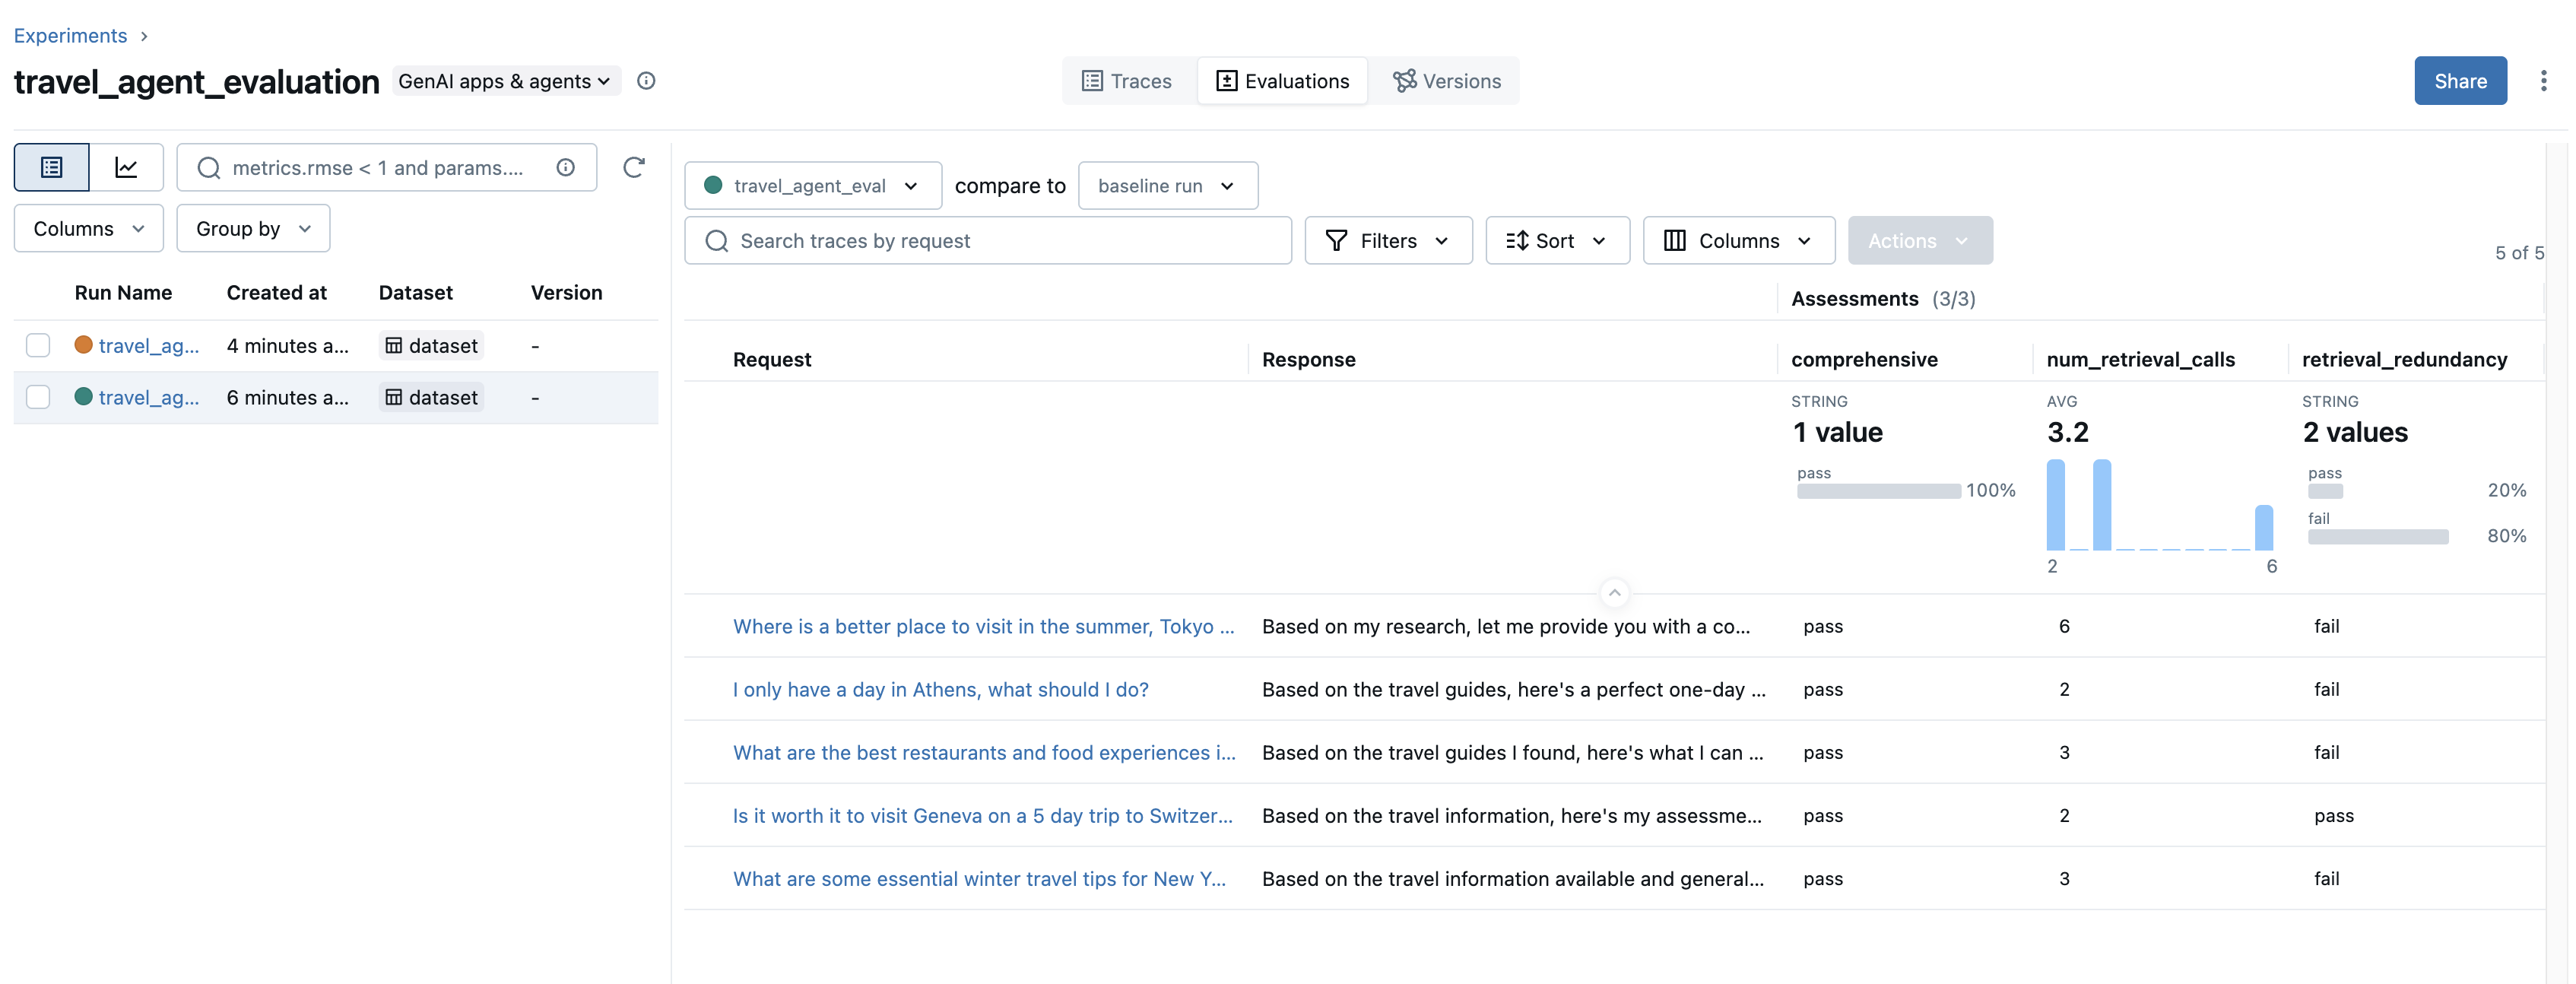This screenshot has width=2576, height=984.
Task: Click the Versions icon
Action: coord(1404,81)
